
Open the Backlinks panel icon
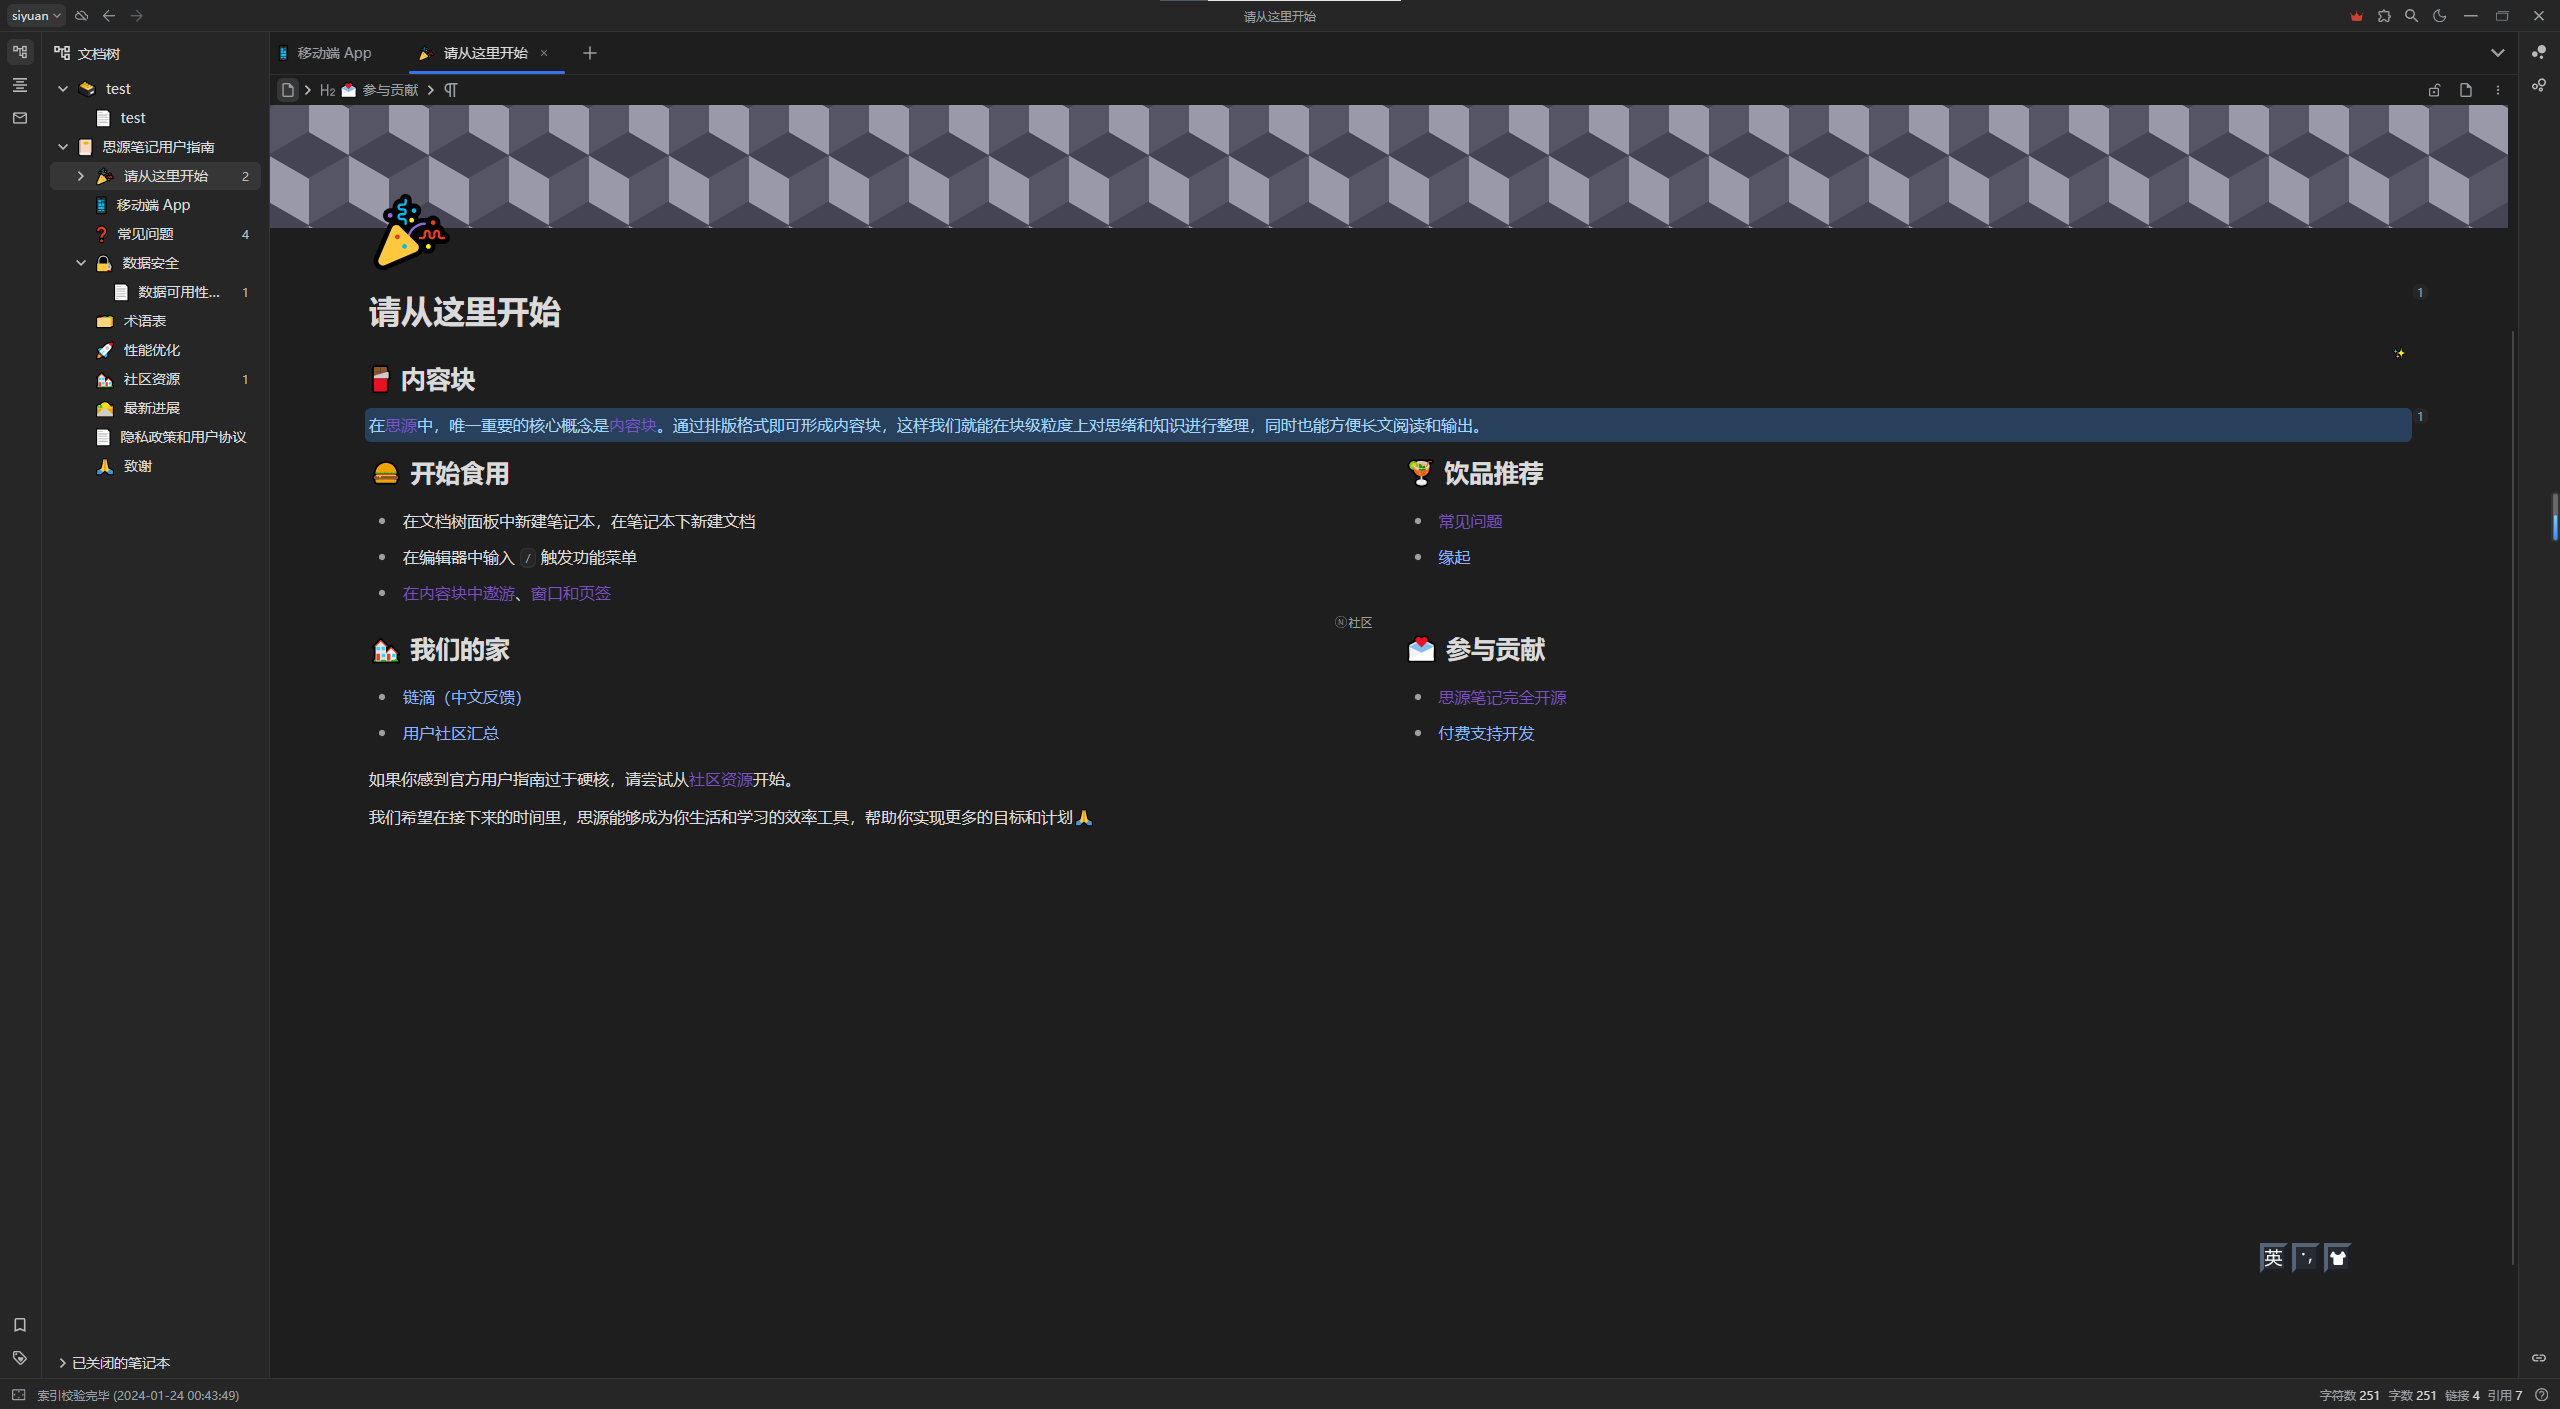pyautogui.click(x=2539, y=1358)
